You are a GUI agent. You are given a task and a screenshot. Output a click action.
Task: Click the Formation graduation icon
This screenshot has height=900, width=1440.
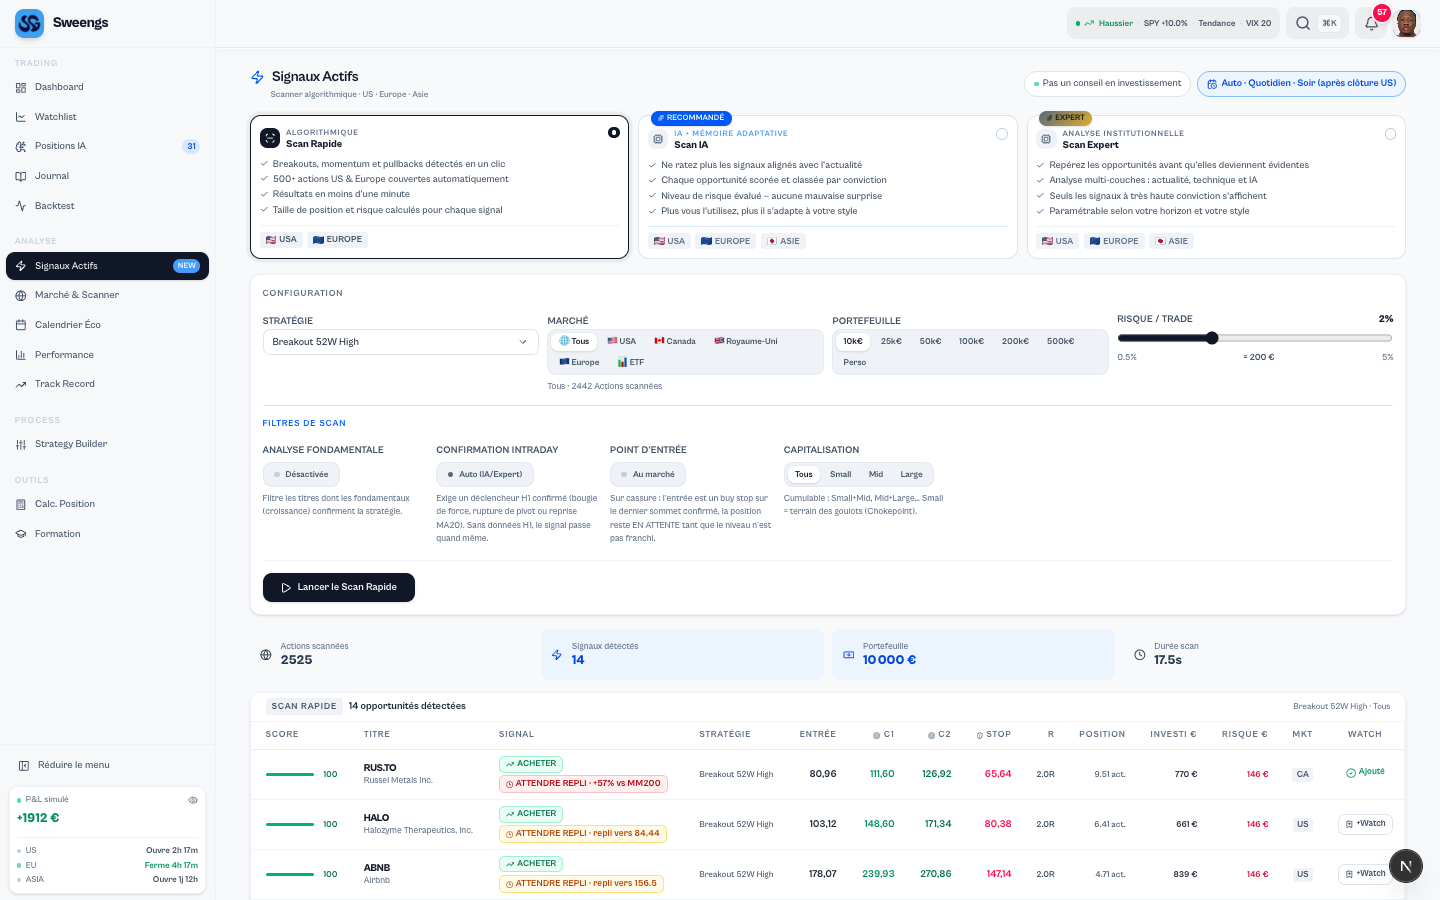point(21,534)
